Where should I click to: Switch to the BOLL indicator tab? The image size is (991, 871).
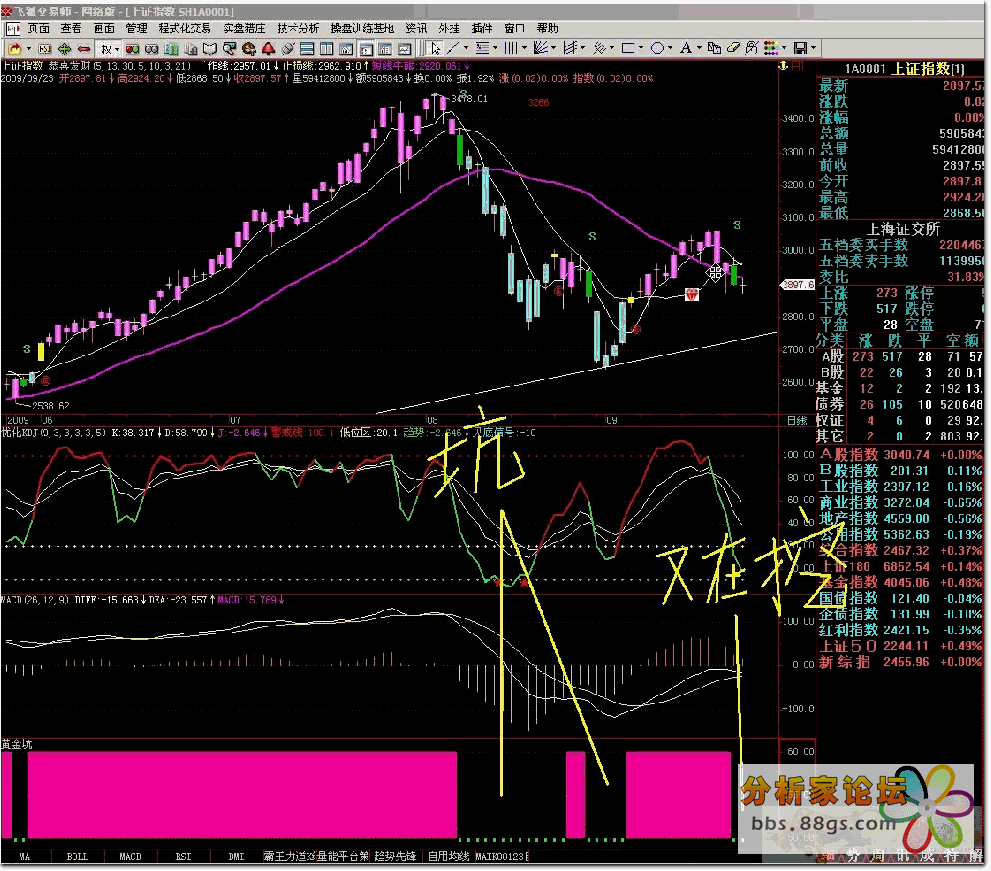[77, 857]
